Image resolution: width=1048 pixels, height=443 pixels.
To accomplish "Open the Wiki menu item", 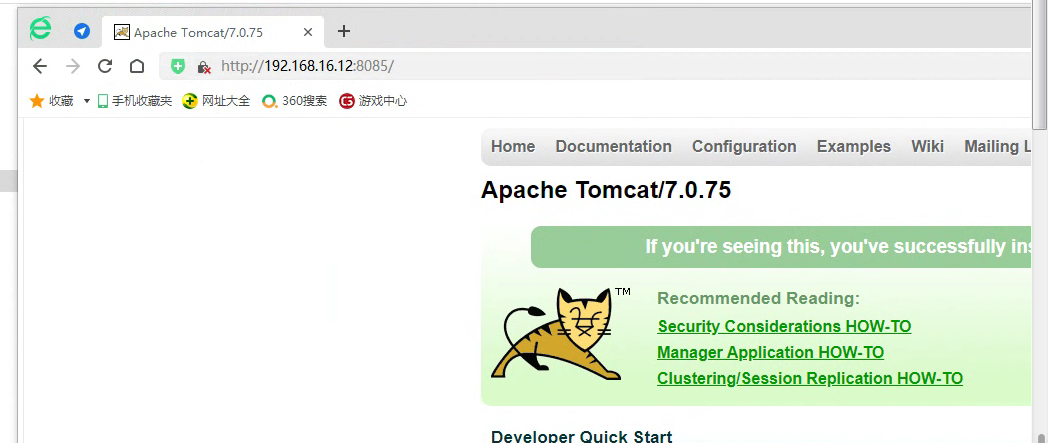I will (x=928, y=146).
